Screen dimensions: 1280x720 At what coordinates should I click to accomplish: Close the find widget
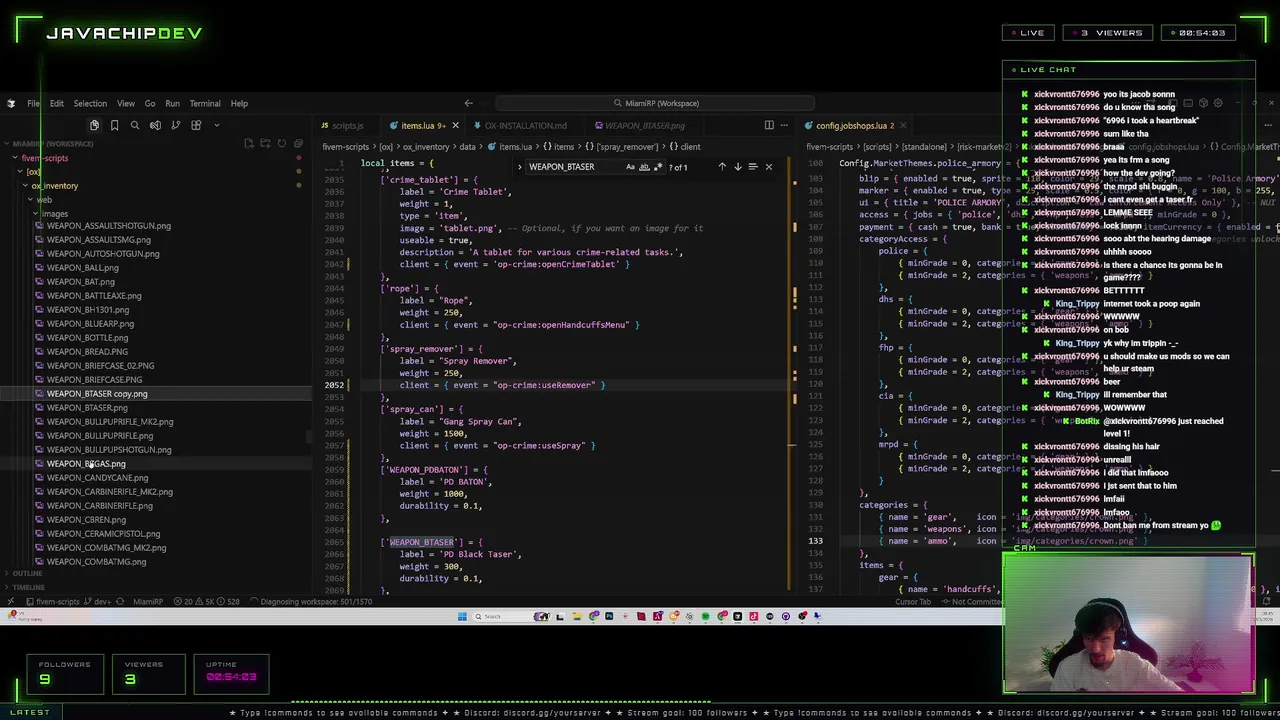pyautogui.click(x=768, y=167)
